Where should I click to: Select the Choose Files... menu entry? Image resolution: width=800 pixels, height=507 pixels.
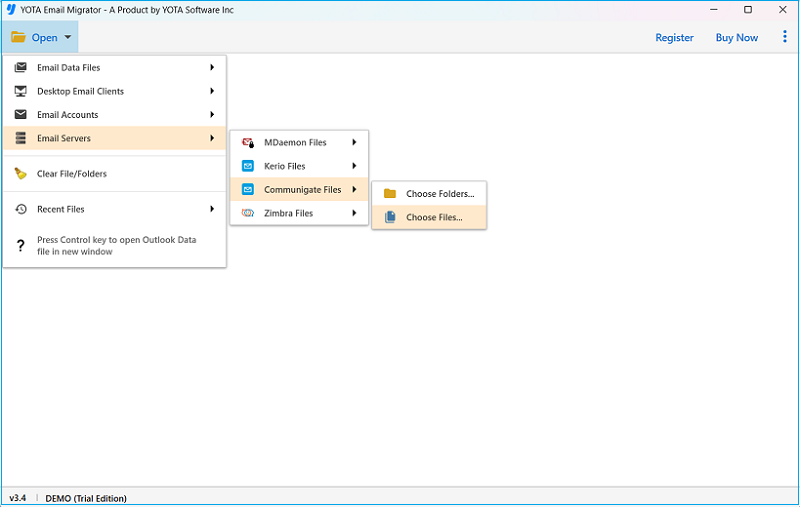pos(434,217)
